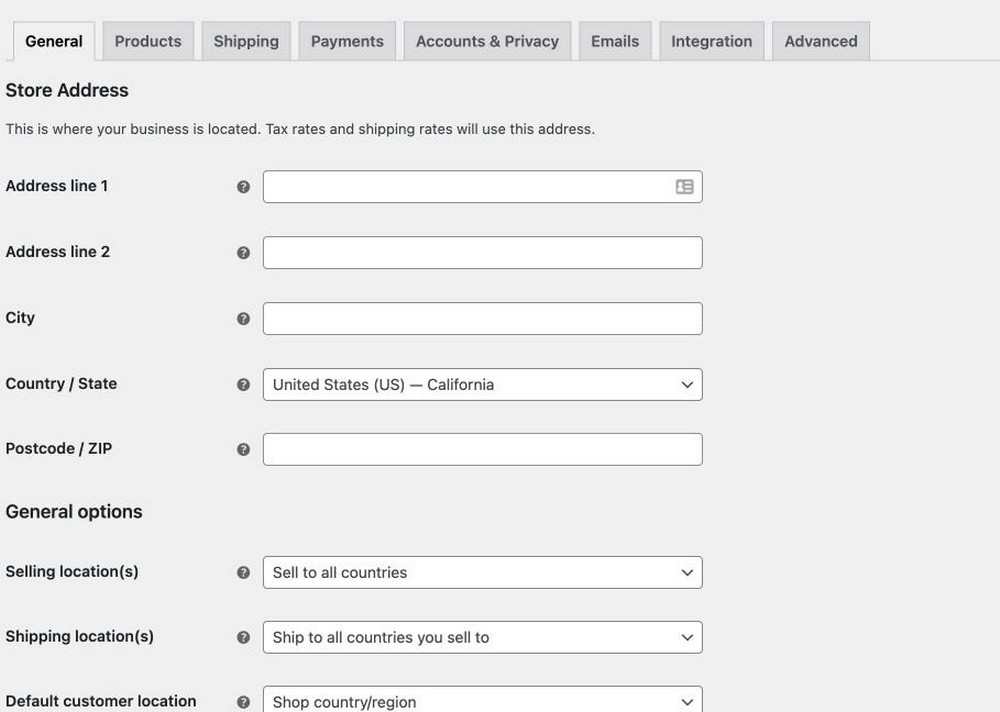Click the Postcode / ZIP label
Image resolution: width=1000 pixels, height=712 pixels.
click(x=59, y=449)
